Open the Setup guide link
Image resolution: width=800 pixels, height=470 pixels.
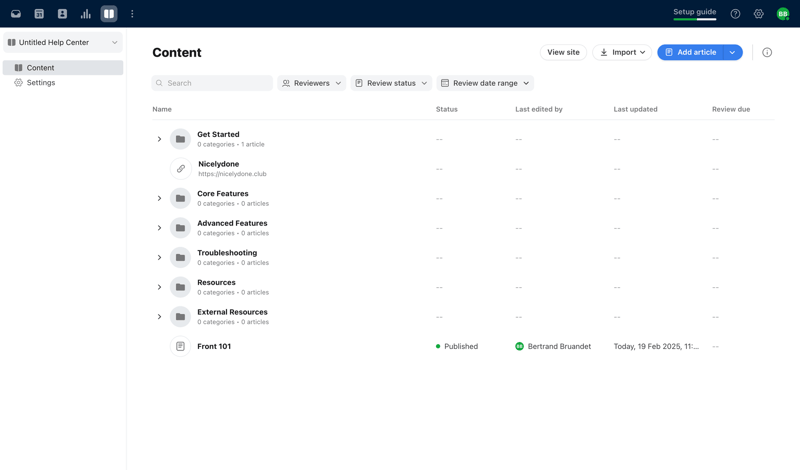point(694,12)
